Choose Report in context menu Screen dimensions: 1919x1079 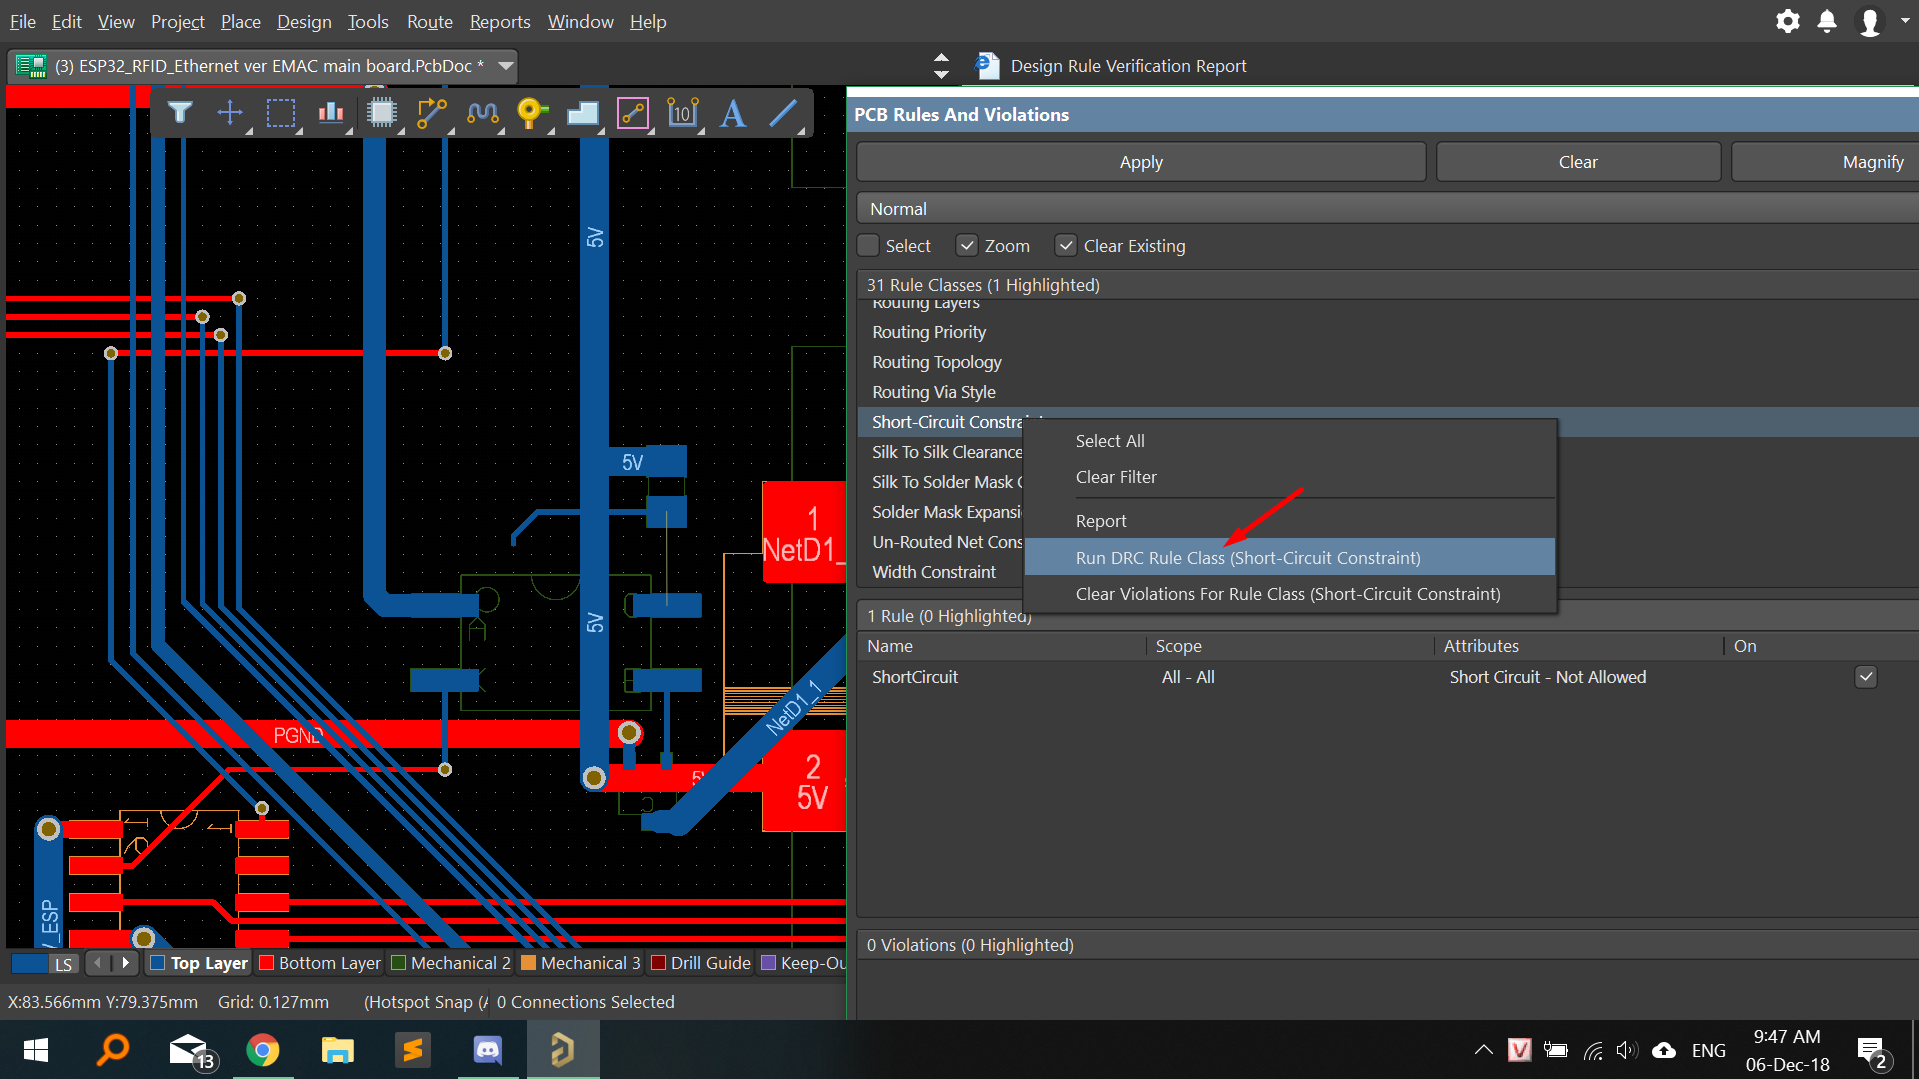click(x=1289, y=521)
